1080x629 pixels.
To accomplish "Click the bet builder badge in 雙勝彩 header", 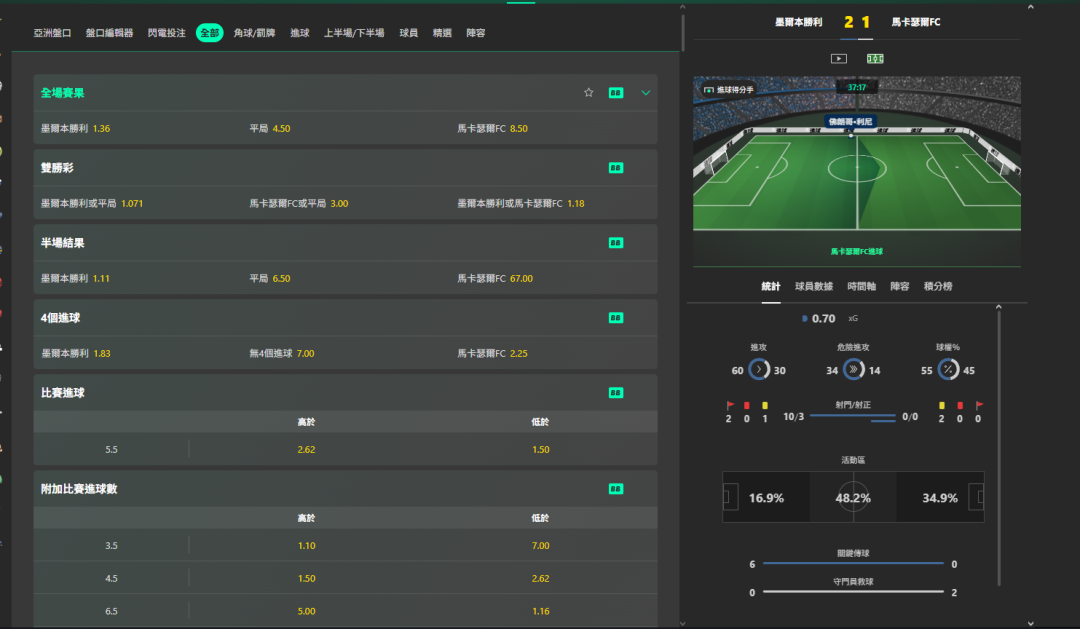I will coord(616,168).
